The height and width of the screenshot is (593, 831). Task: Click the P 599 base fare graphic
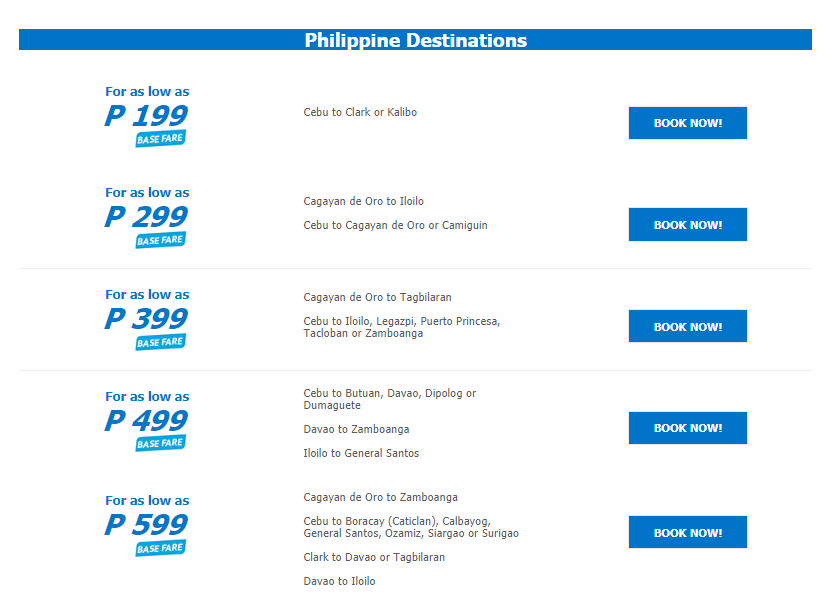[x=147, y=525]
